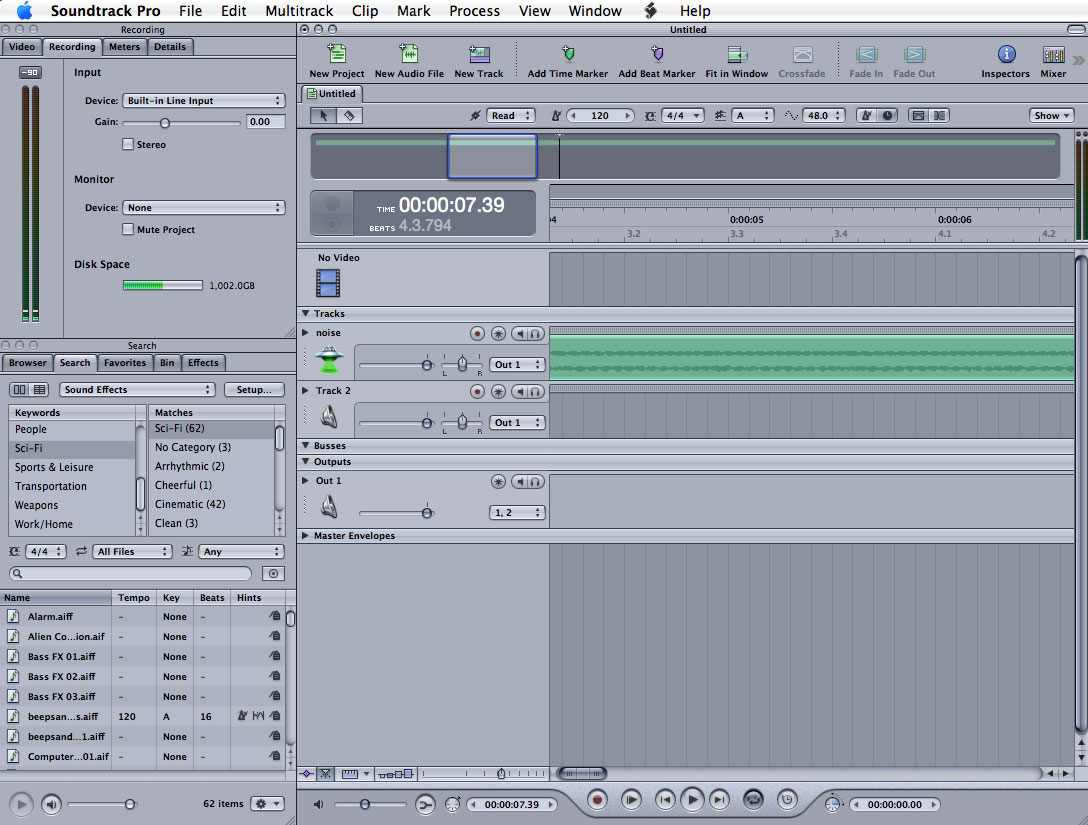Screen dimensions: 1088x825
Task: Select the Weapons keyword
Action: click(x=71, y=505)
